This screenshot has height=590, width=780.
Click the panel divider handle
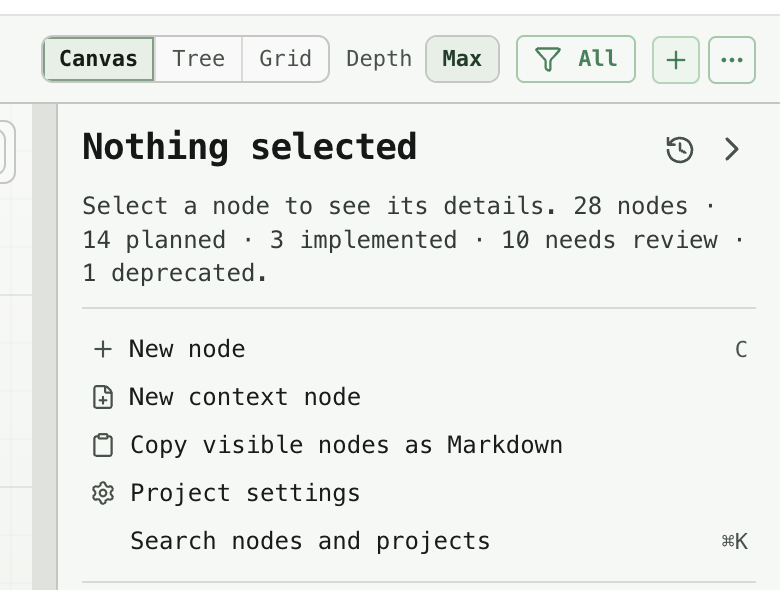[x=45, y=347]
